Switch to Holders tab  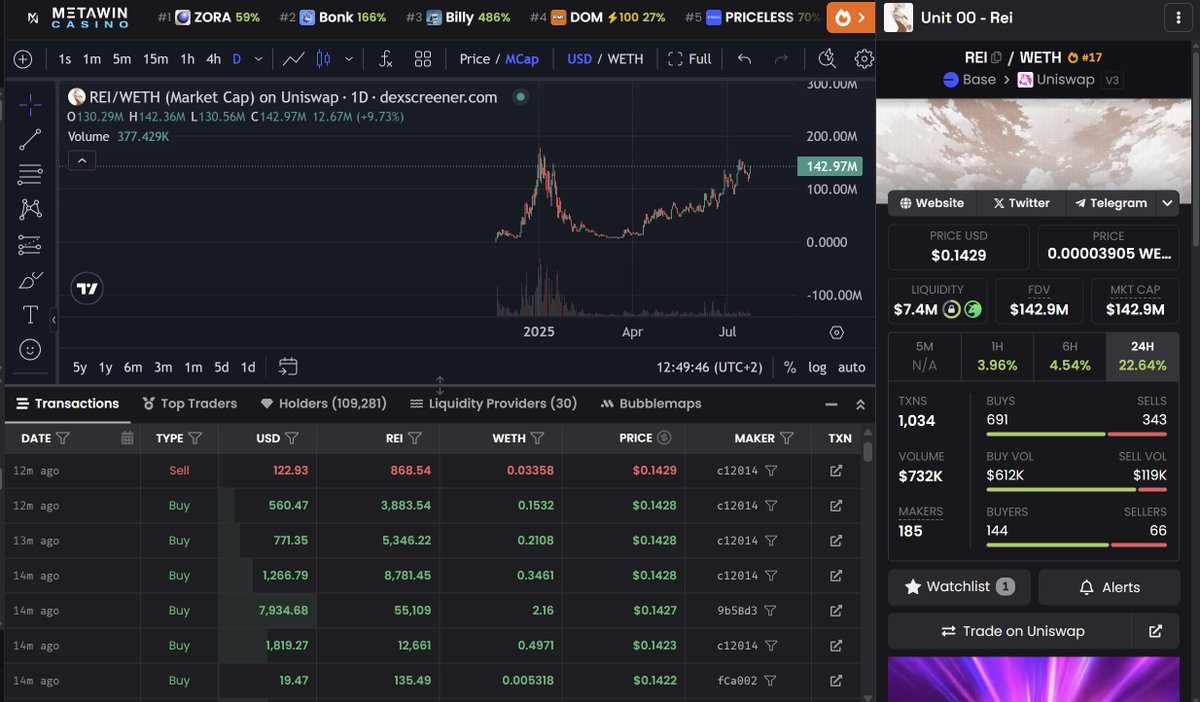pos(323,404)
